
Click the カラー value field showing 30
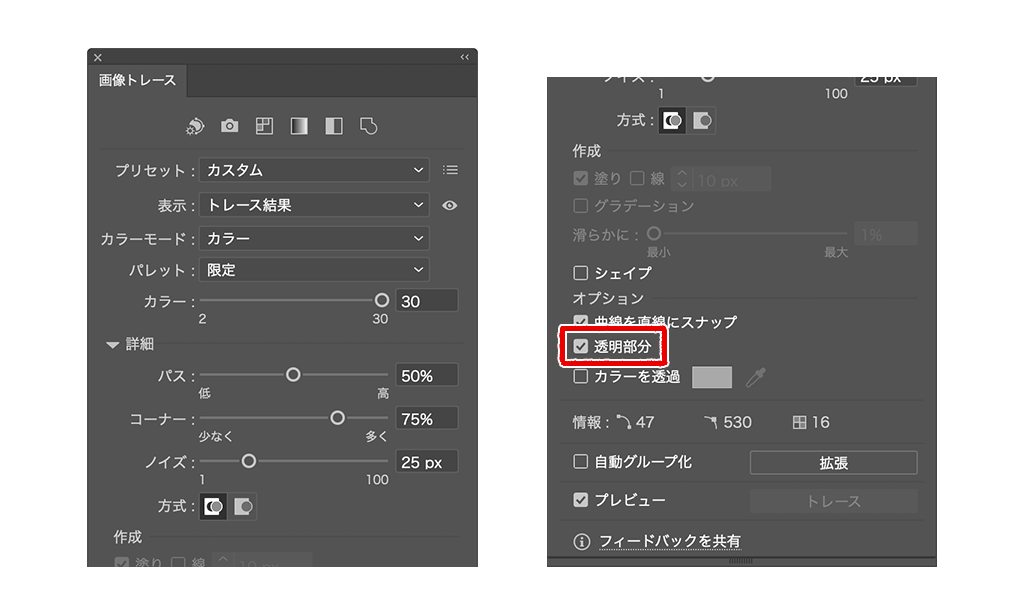tap(426, 301)
